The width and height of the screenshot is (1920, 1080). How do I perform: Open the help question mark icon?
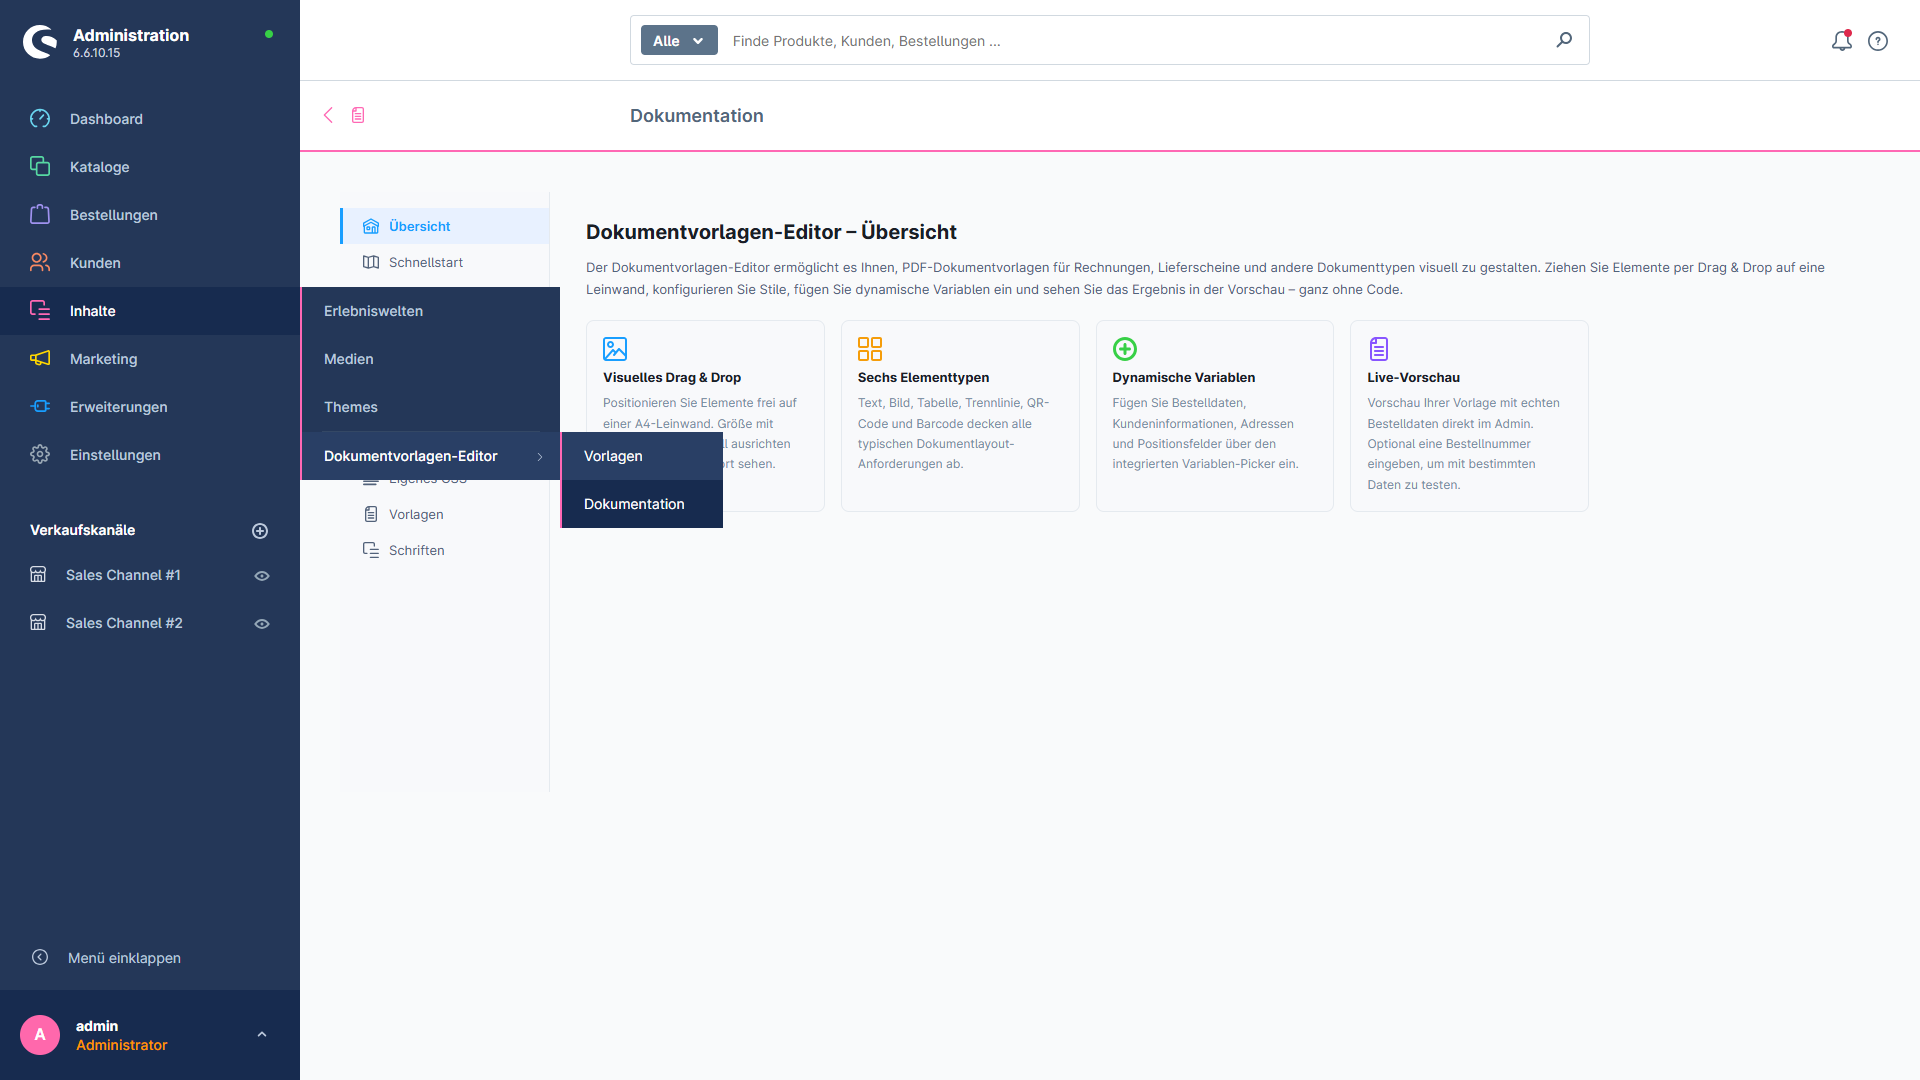click(x=1878, y=41)
